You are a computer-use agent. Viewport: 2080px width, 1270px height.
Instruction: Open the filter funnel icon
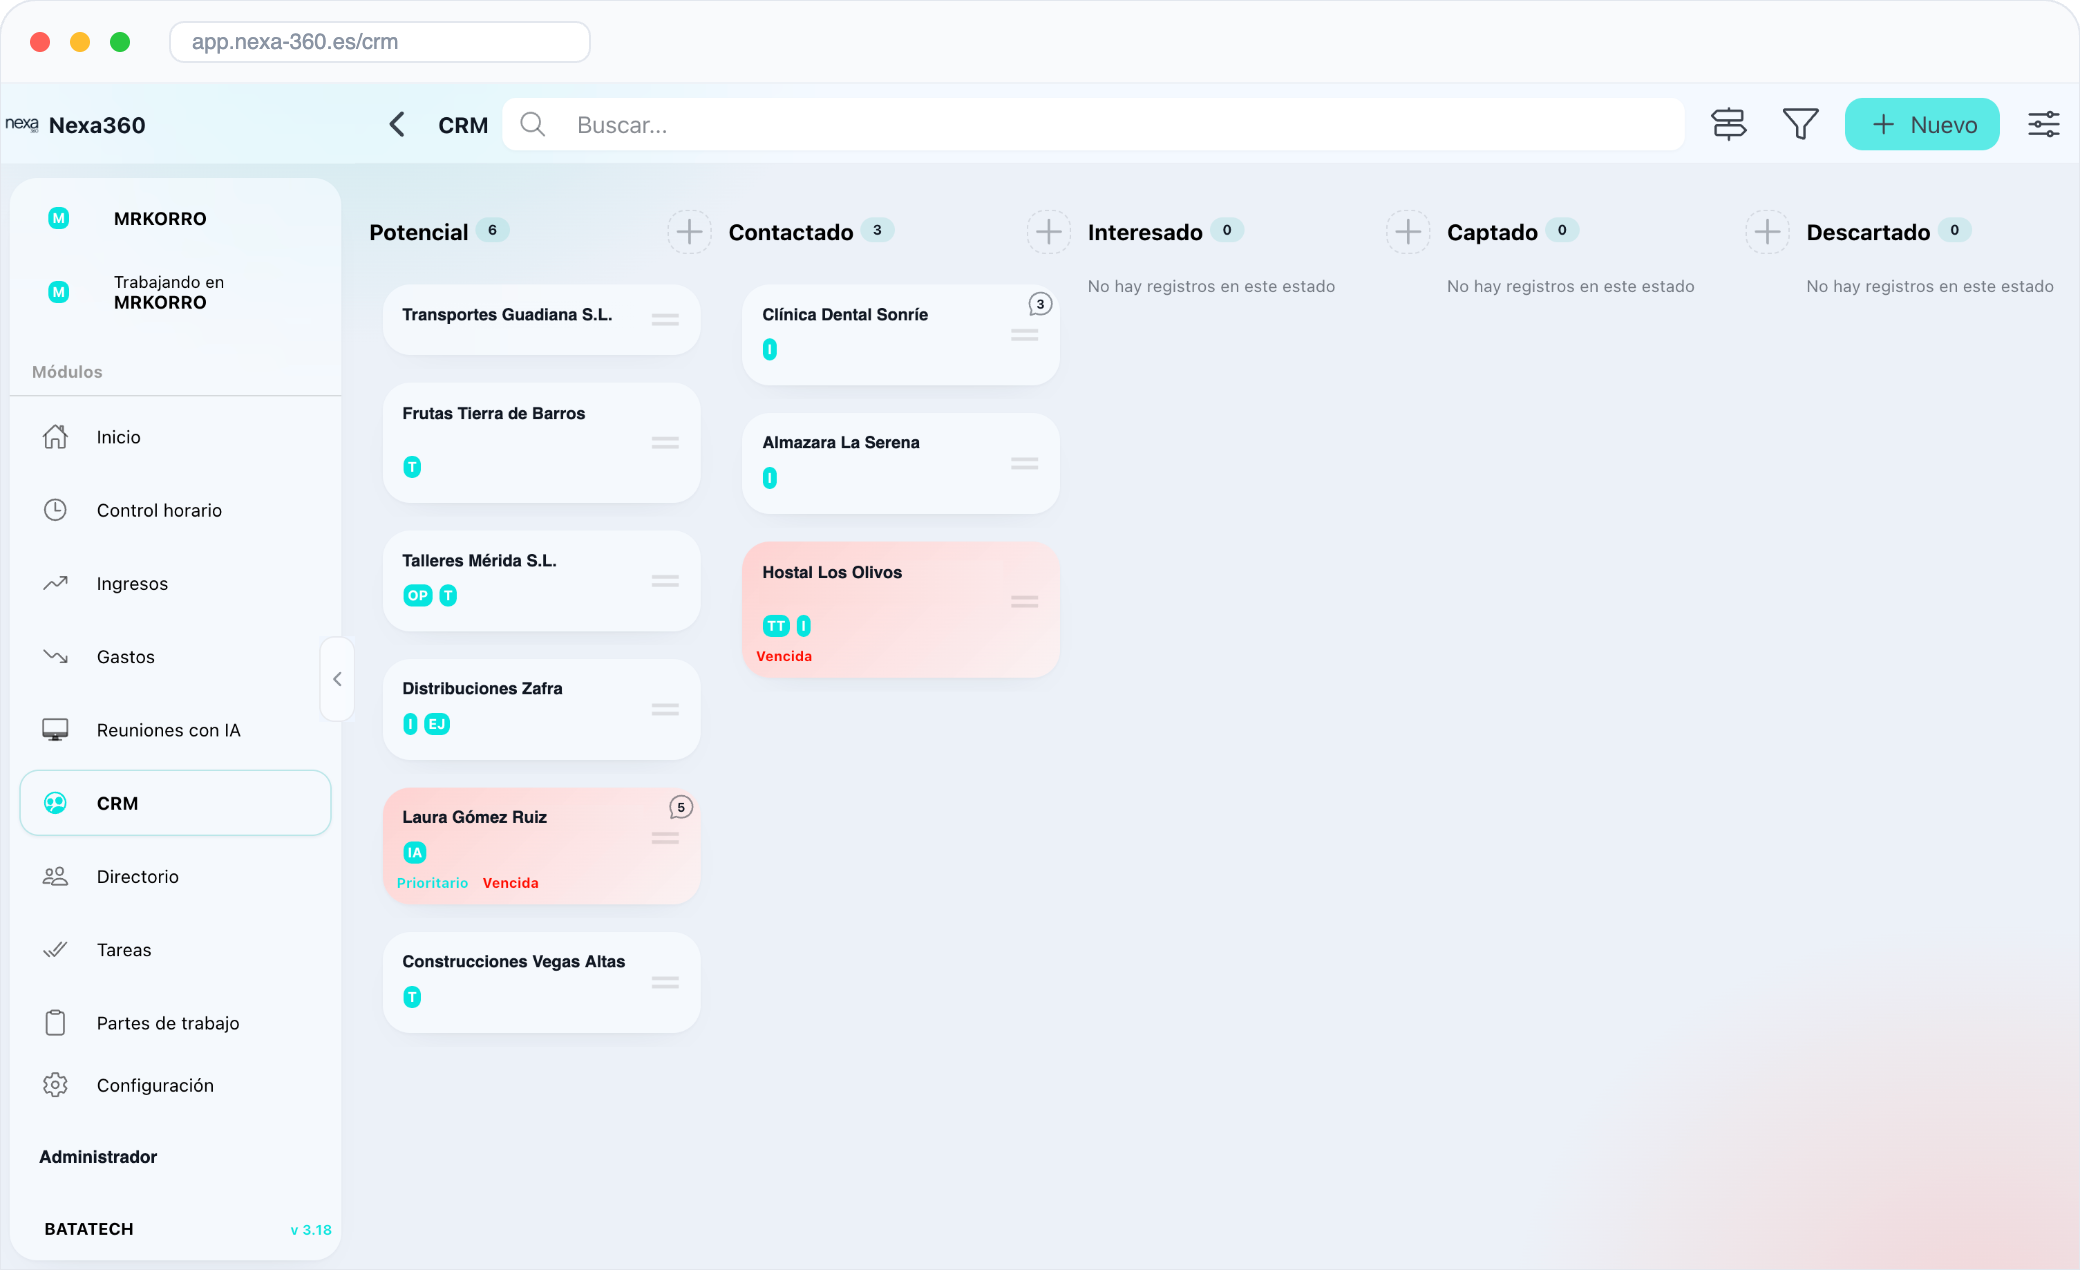pos(1800,124)
